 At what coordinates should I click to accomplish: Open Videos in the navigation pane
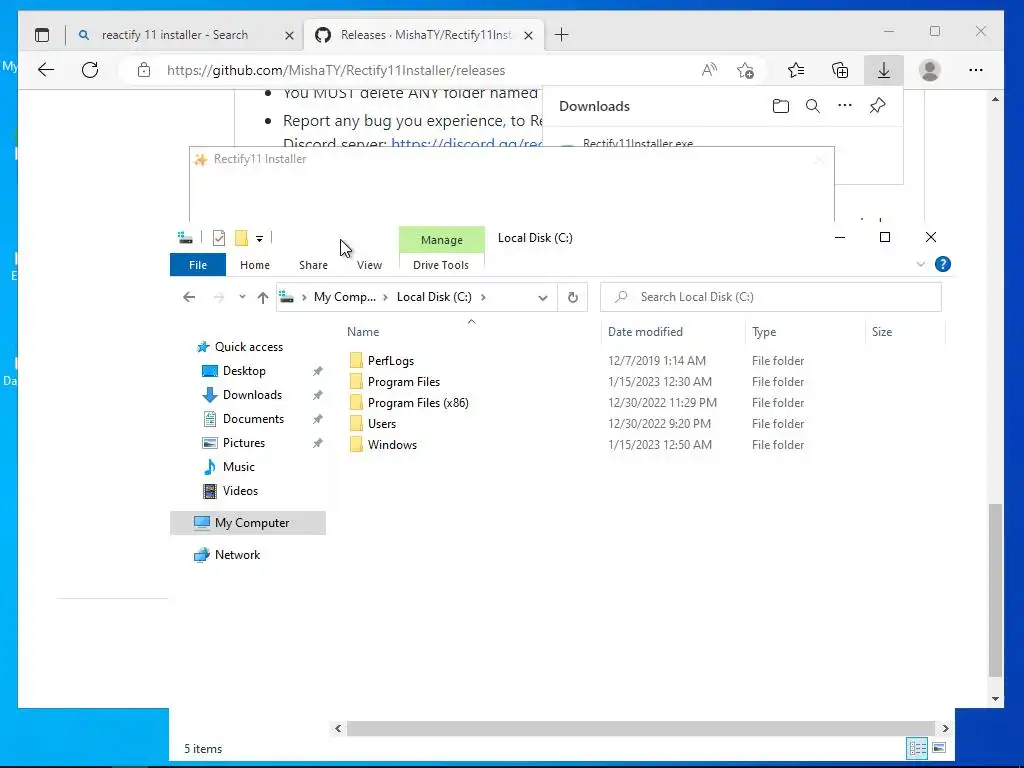click(240, 490)
